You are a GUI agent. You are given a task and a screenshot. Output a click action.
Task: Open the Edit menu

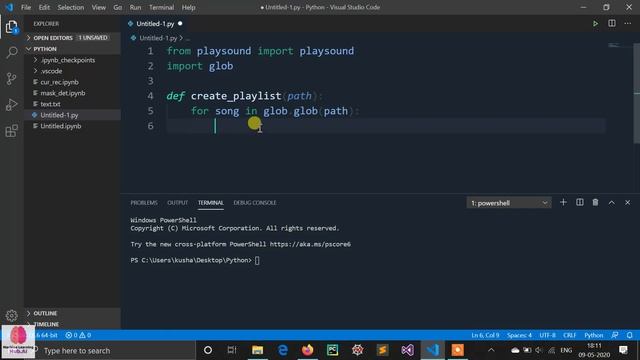tap(44, 7)
